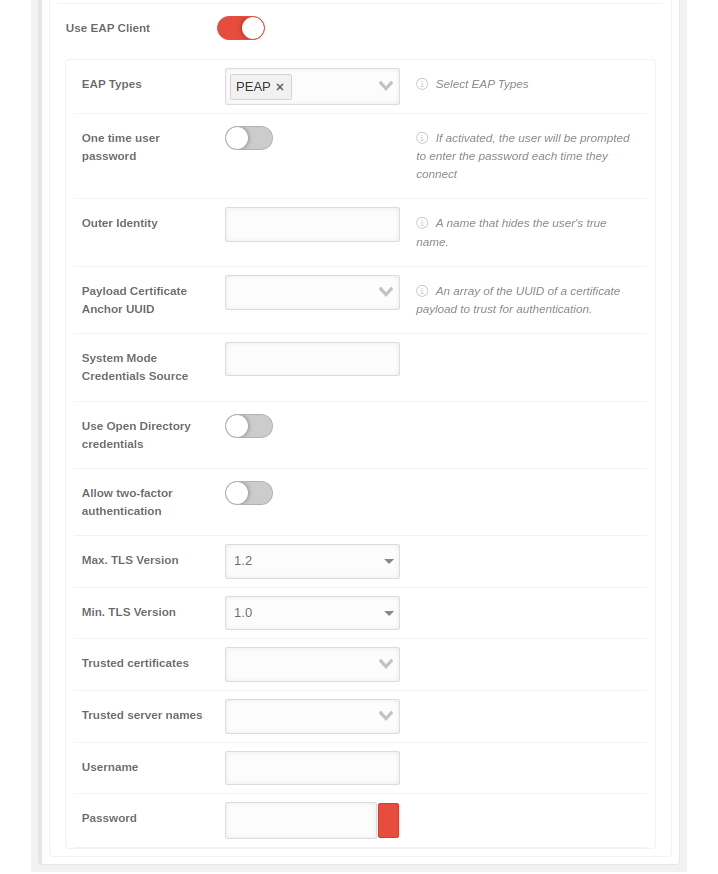The width and height of the screenshot is (718, 874).
Task: Click info icon for one time password hint
Action: pos(422,138)
